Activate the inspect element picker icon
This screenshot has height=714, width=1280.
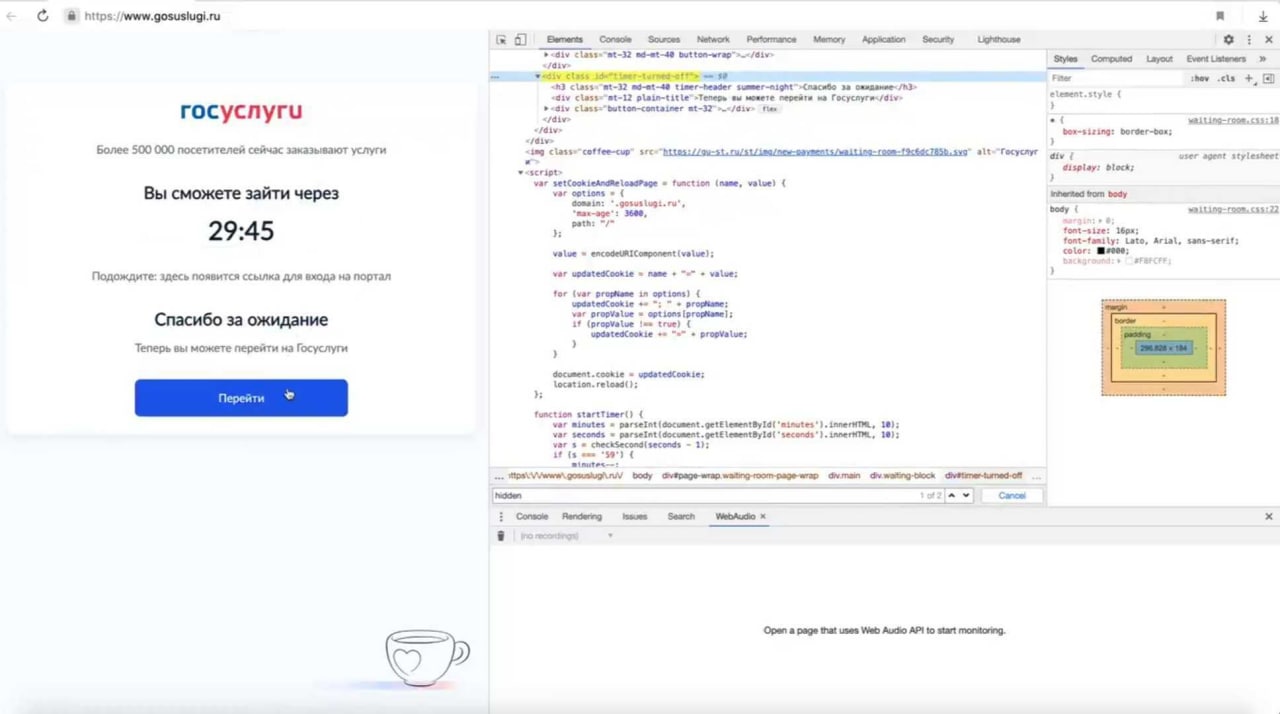point(501,40)
